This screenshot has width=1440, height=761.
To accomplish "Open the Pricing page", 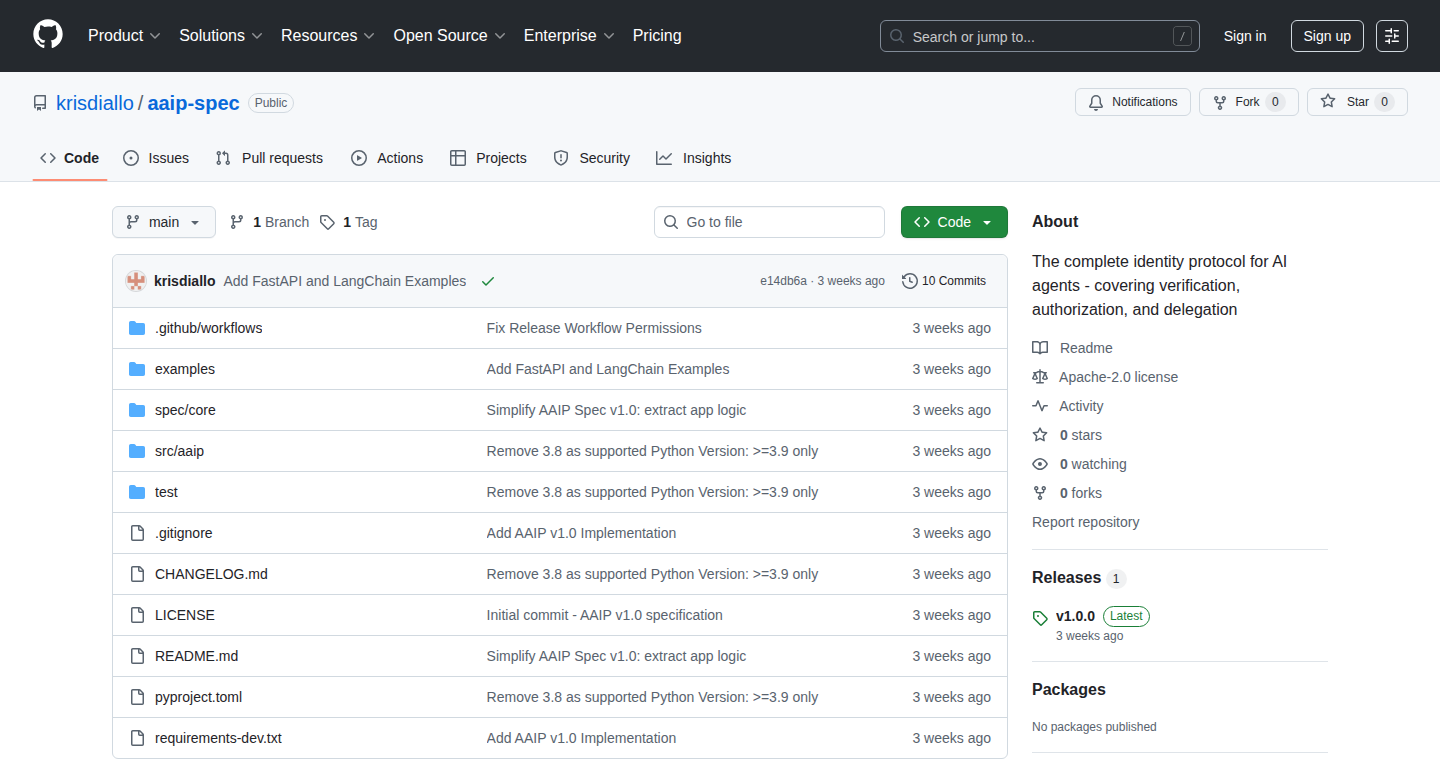I will coord(657,36).
